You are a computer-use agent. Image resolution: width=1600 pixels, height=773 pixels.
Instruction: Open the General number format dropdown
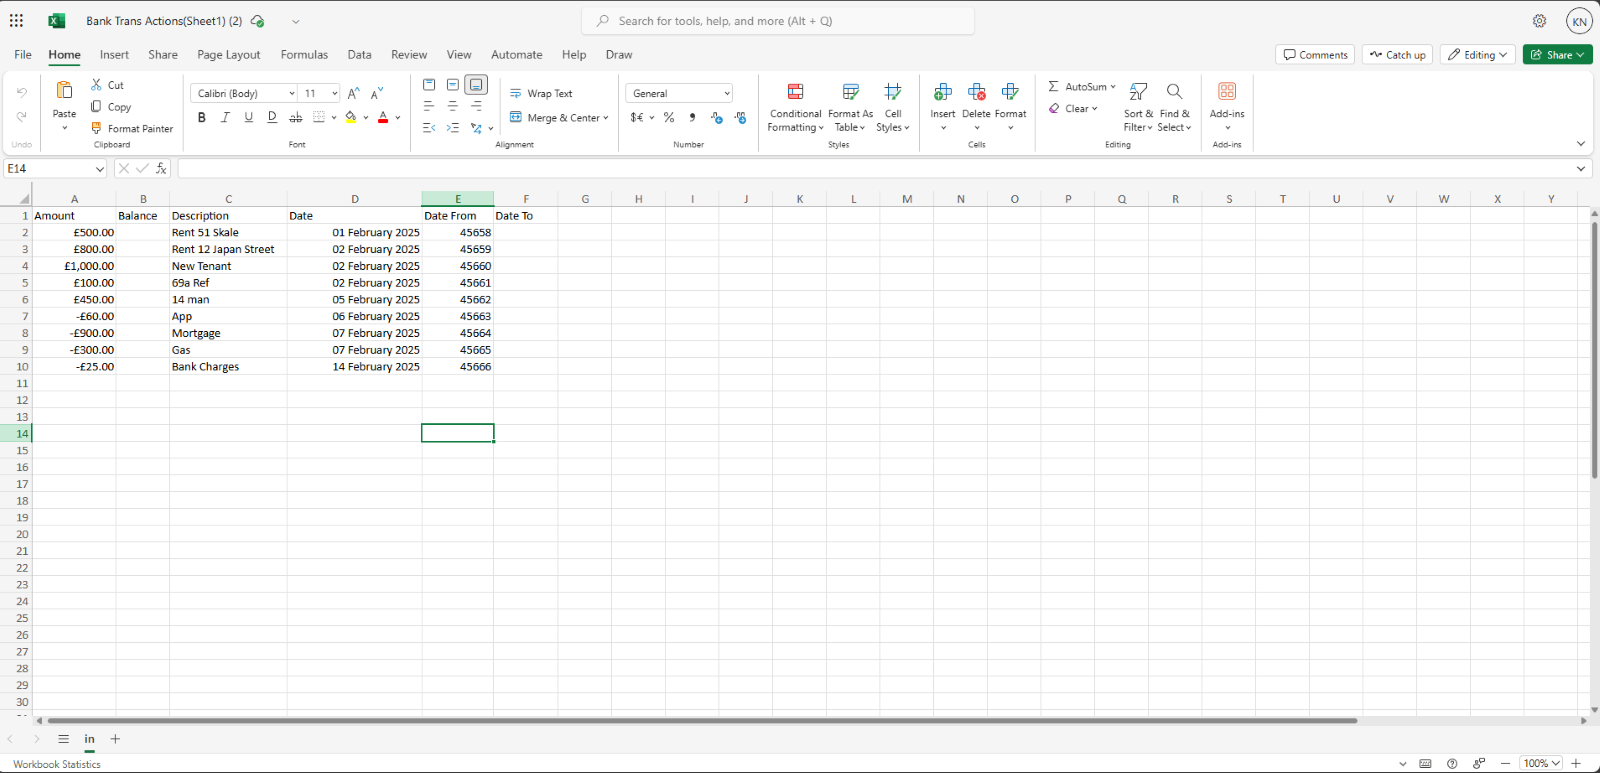(x=727, y=94)
